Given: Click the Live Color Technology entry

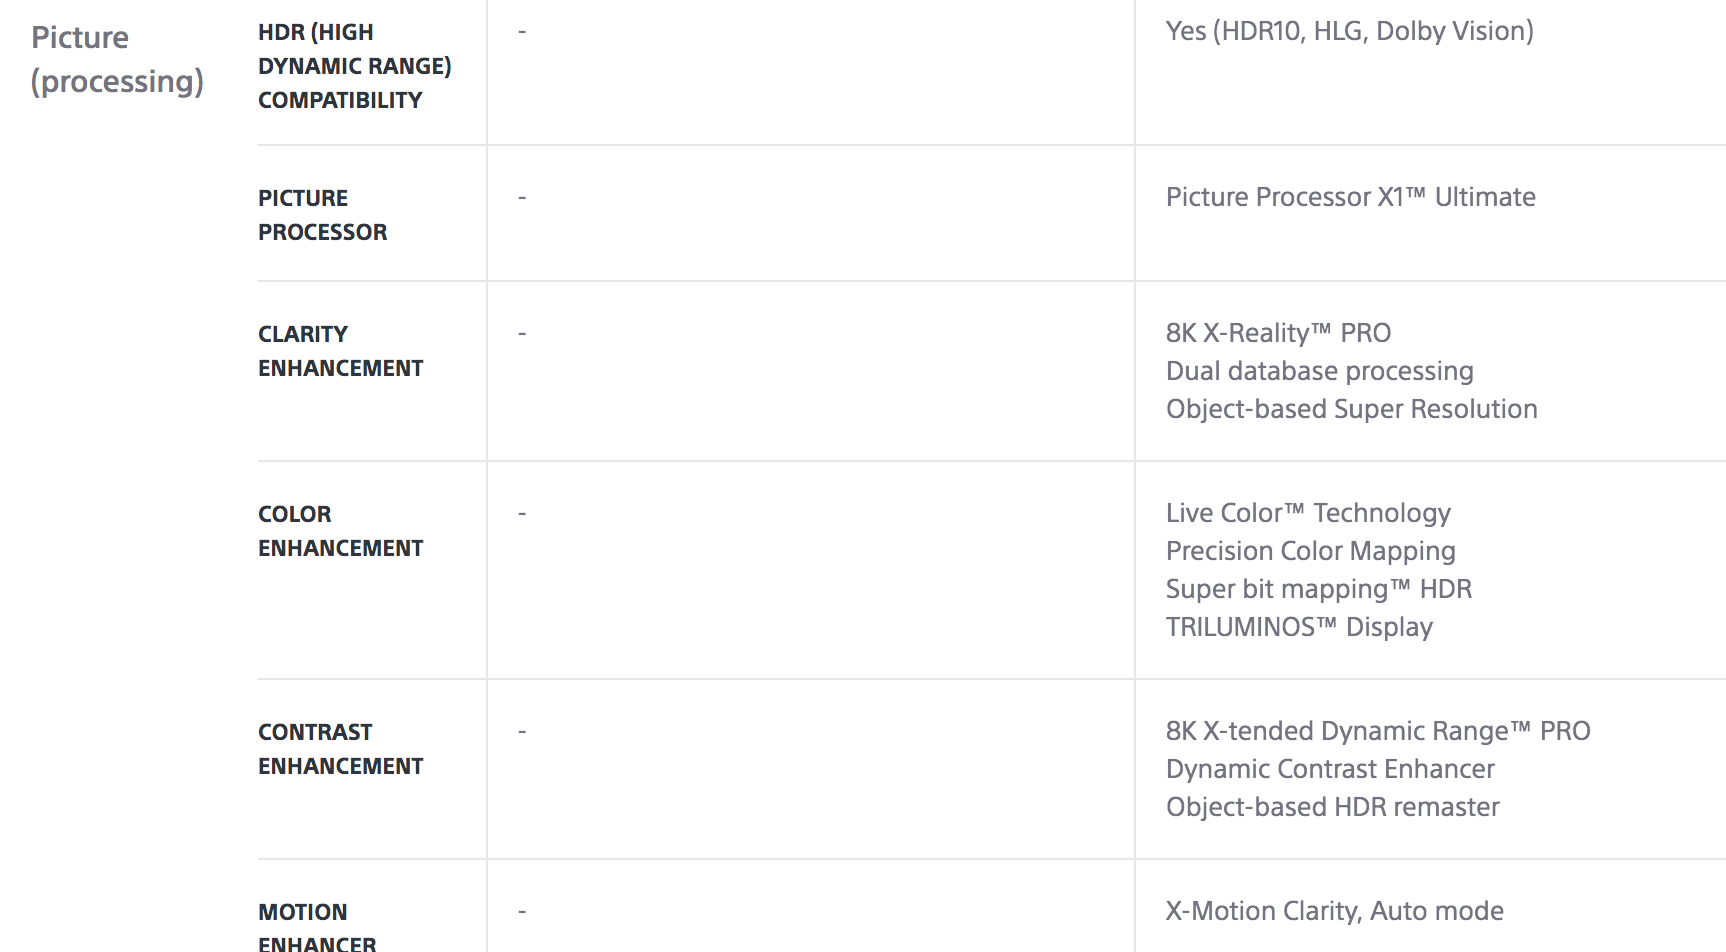Looking at the screenshot, I should pos(1308,513).
